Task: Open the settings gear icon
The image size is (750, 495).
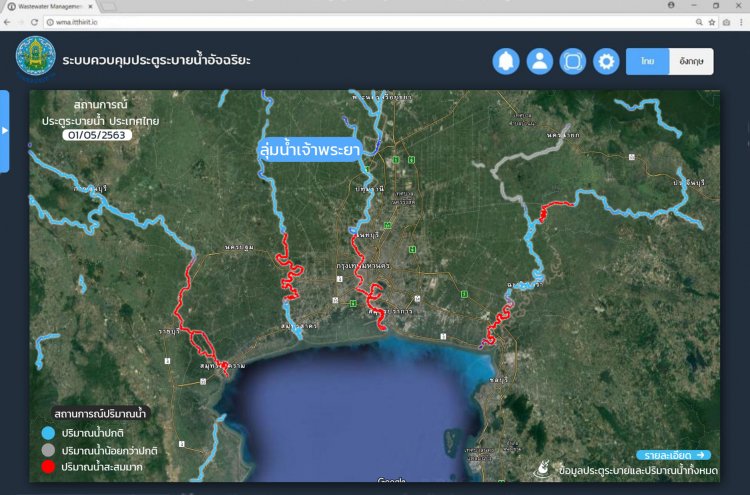Action: point(606,61)
